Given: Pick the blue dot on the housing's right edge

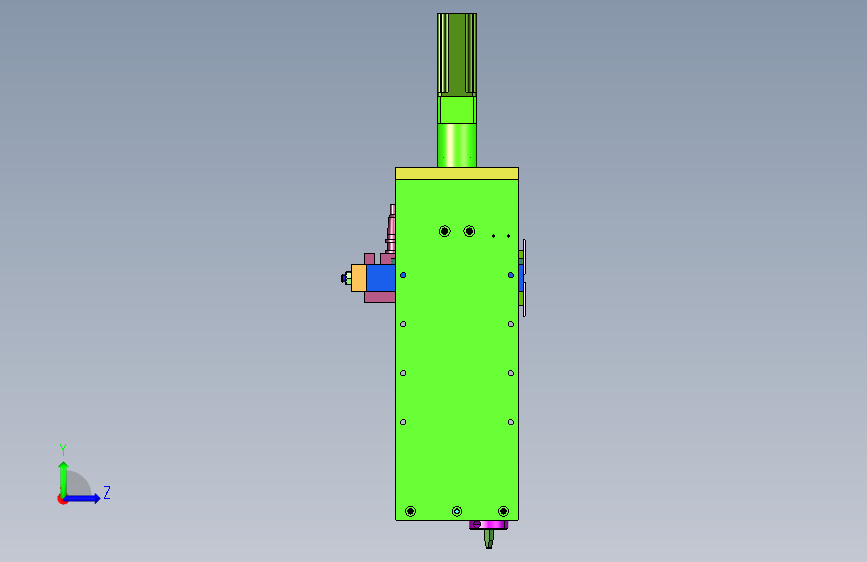Looking at the screenshot, I should click(511, 275).
